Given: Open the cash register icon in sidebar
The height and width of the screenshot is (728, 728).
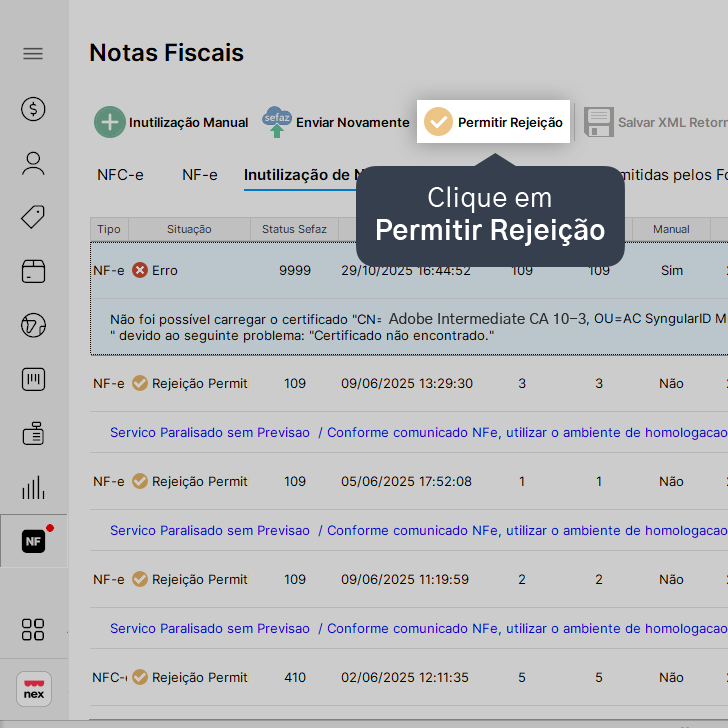Looking at the screenshot, I should [33, 434].
